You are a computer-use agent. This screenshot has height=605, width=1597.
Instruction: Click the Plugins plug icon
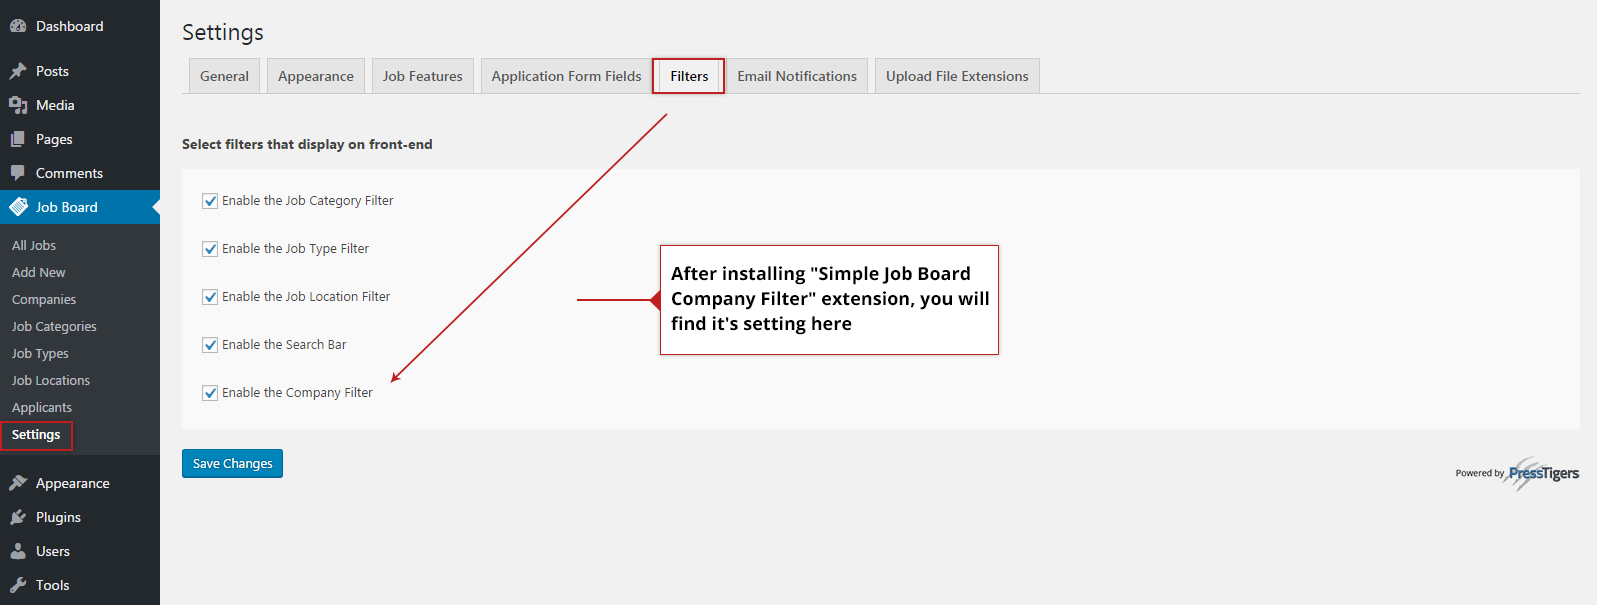pyautogui.click(x=18, y=517)
